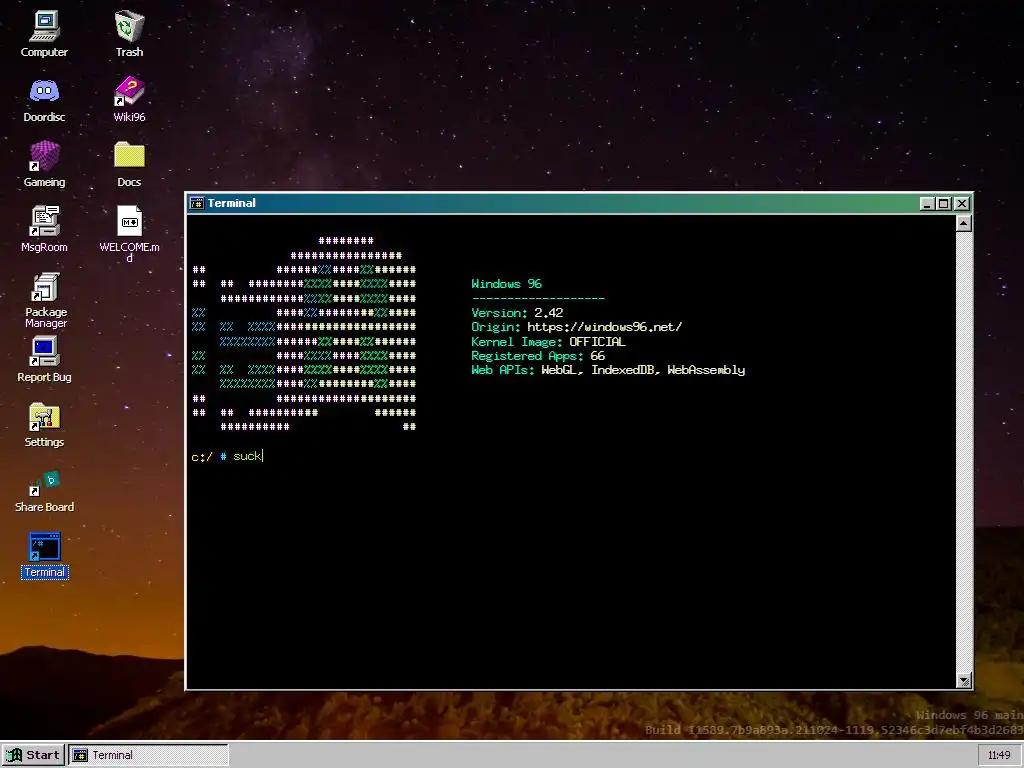The image size is (1024, 768).
Task: Click the Terminal window title bar icon
Action: [197, 203]
